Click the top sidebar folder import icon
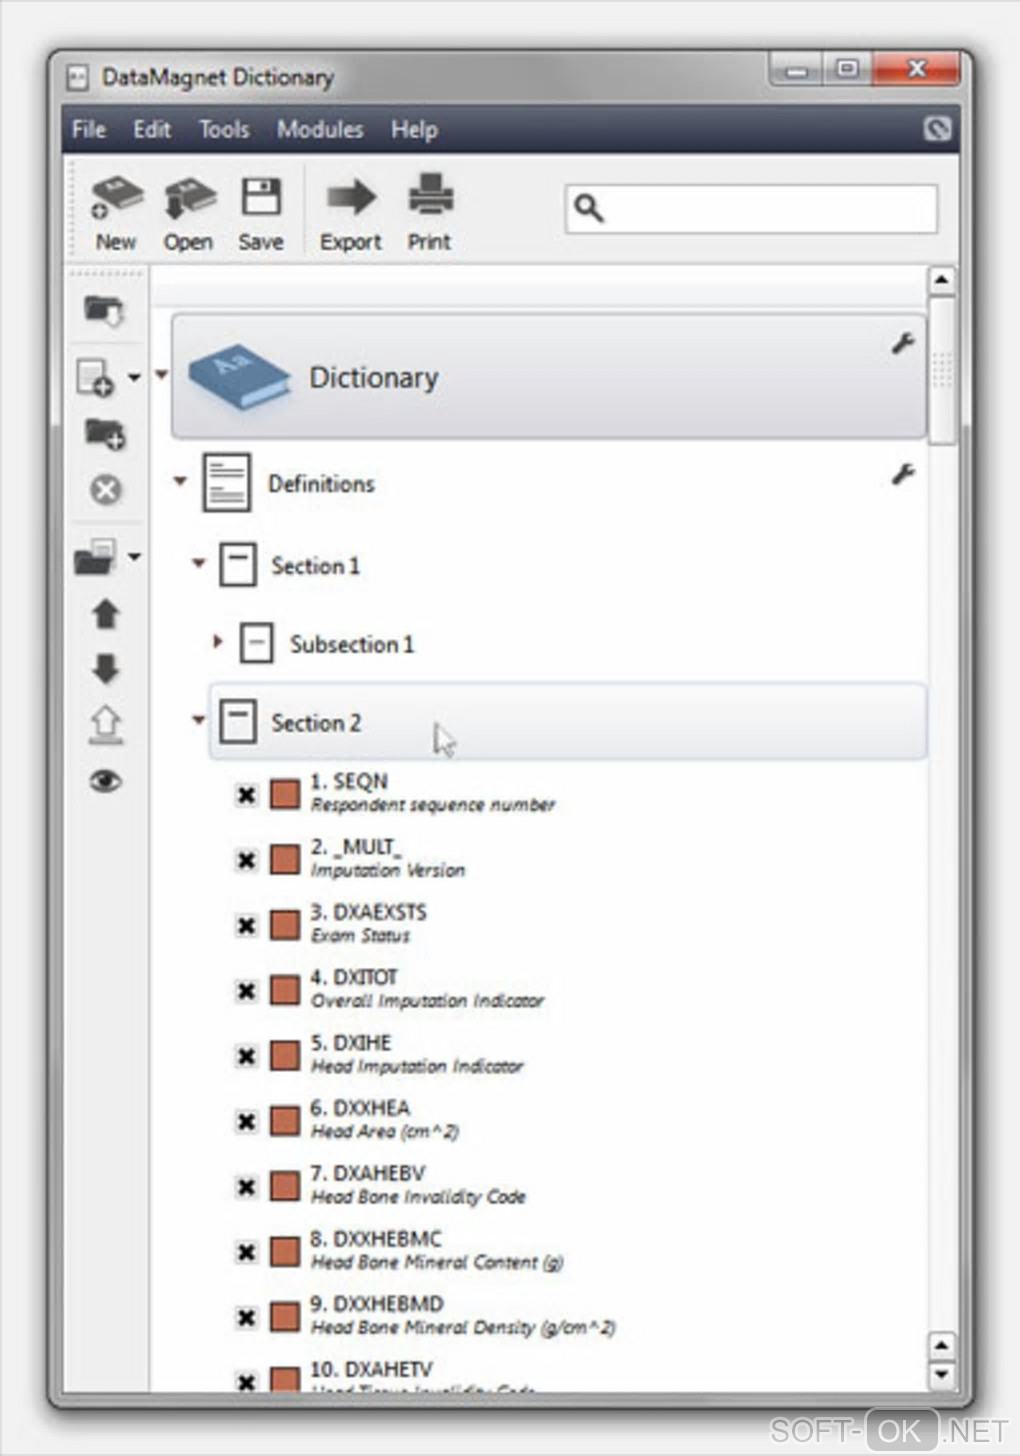Image resolution: width=1020 pixels, height=1456 pixels. (104, 311)
